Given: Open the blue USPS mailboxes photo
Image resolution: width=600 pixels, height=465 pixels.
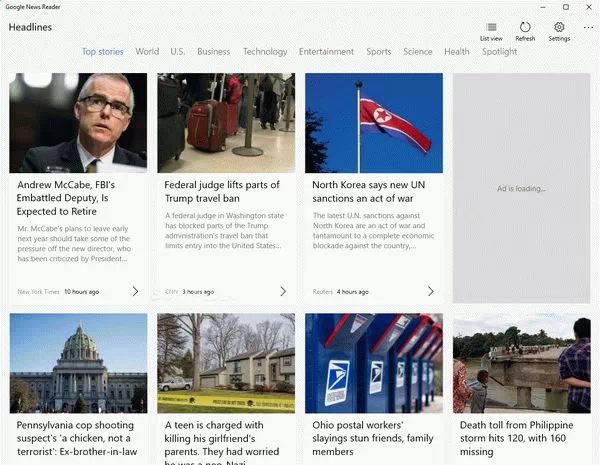Looking at the screenshot, I should [374, 363].
